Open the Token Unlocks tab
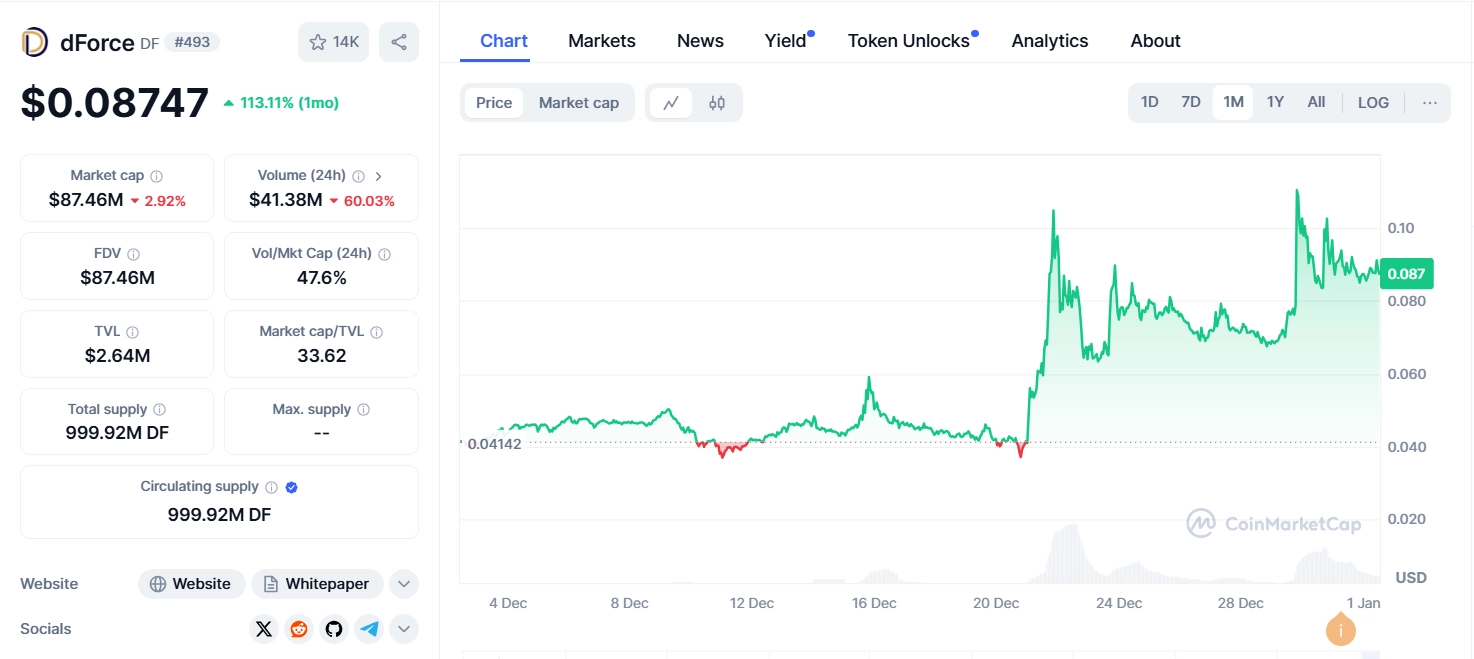This screenshot has width=1474, height=659. [x=908, y=40]
